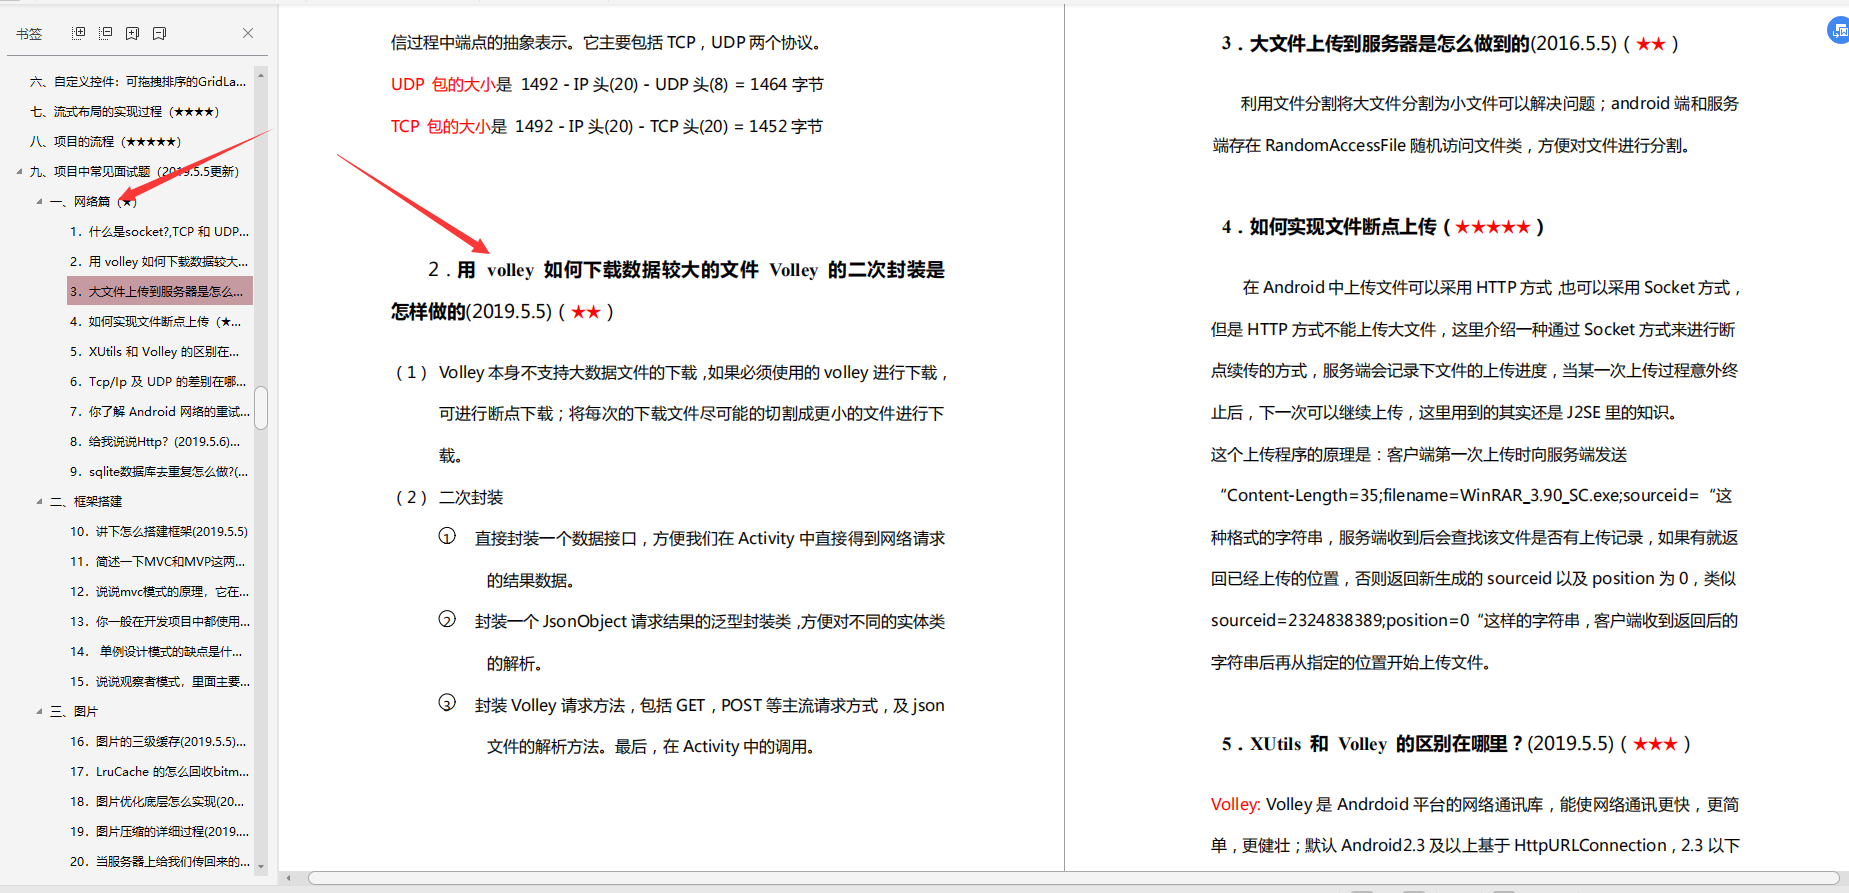Open bookmark 六、自定义控件 GridLayout
This screenshot has height=893, width=1849.
[x=138, y=81]
